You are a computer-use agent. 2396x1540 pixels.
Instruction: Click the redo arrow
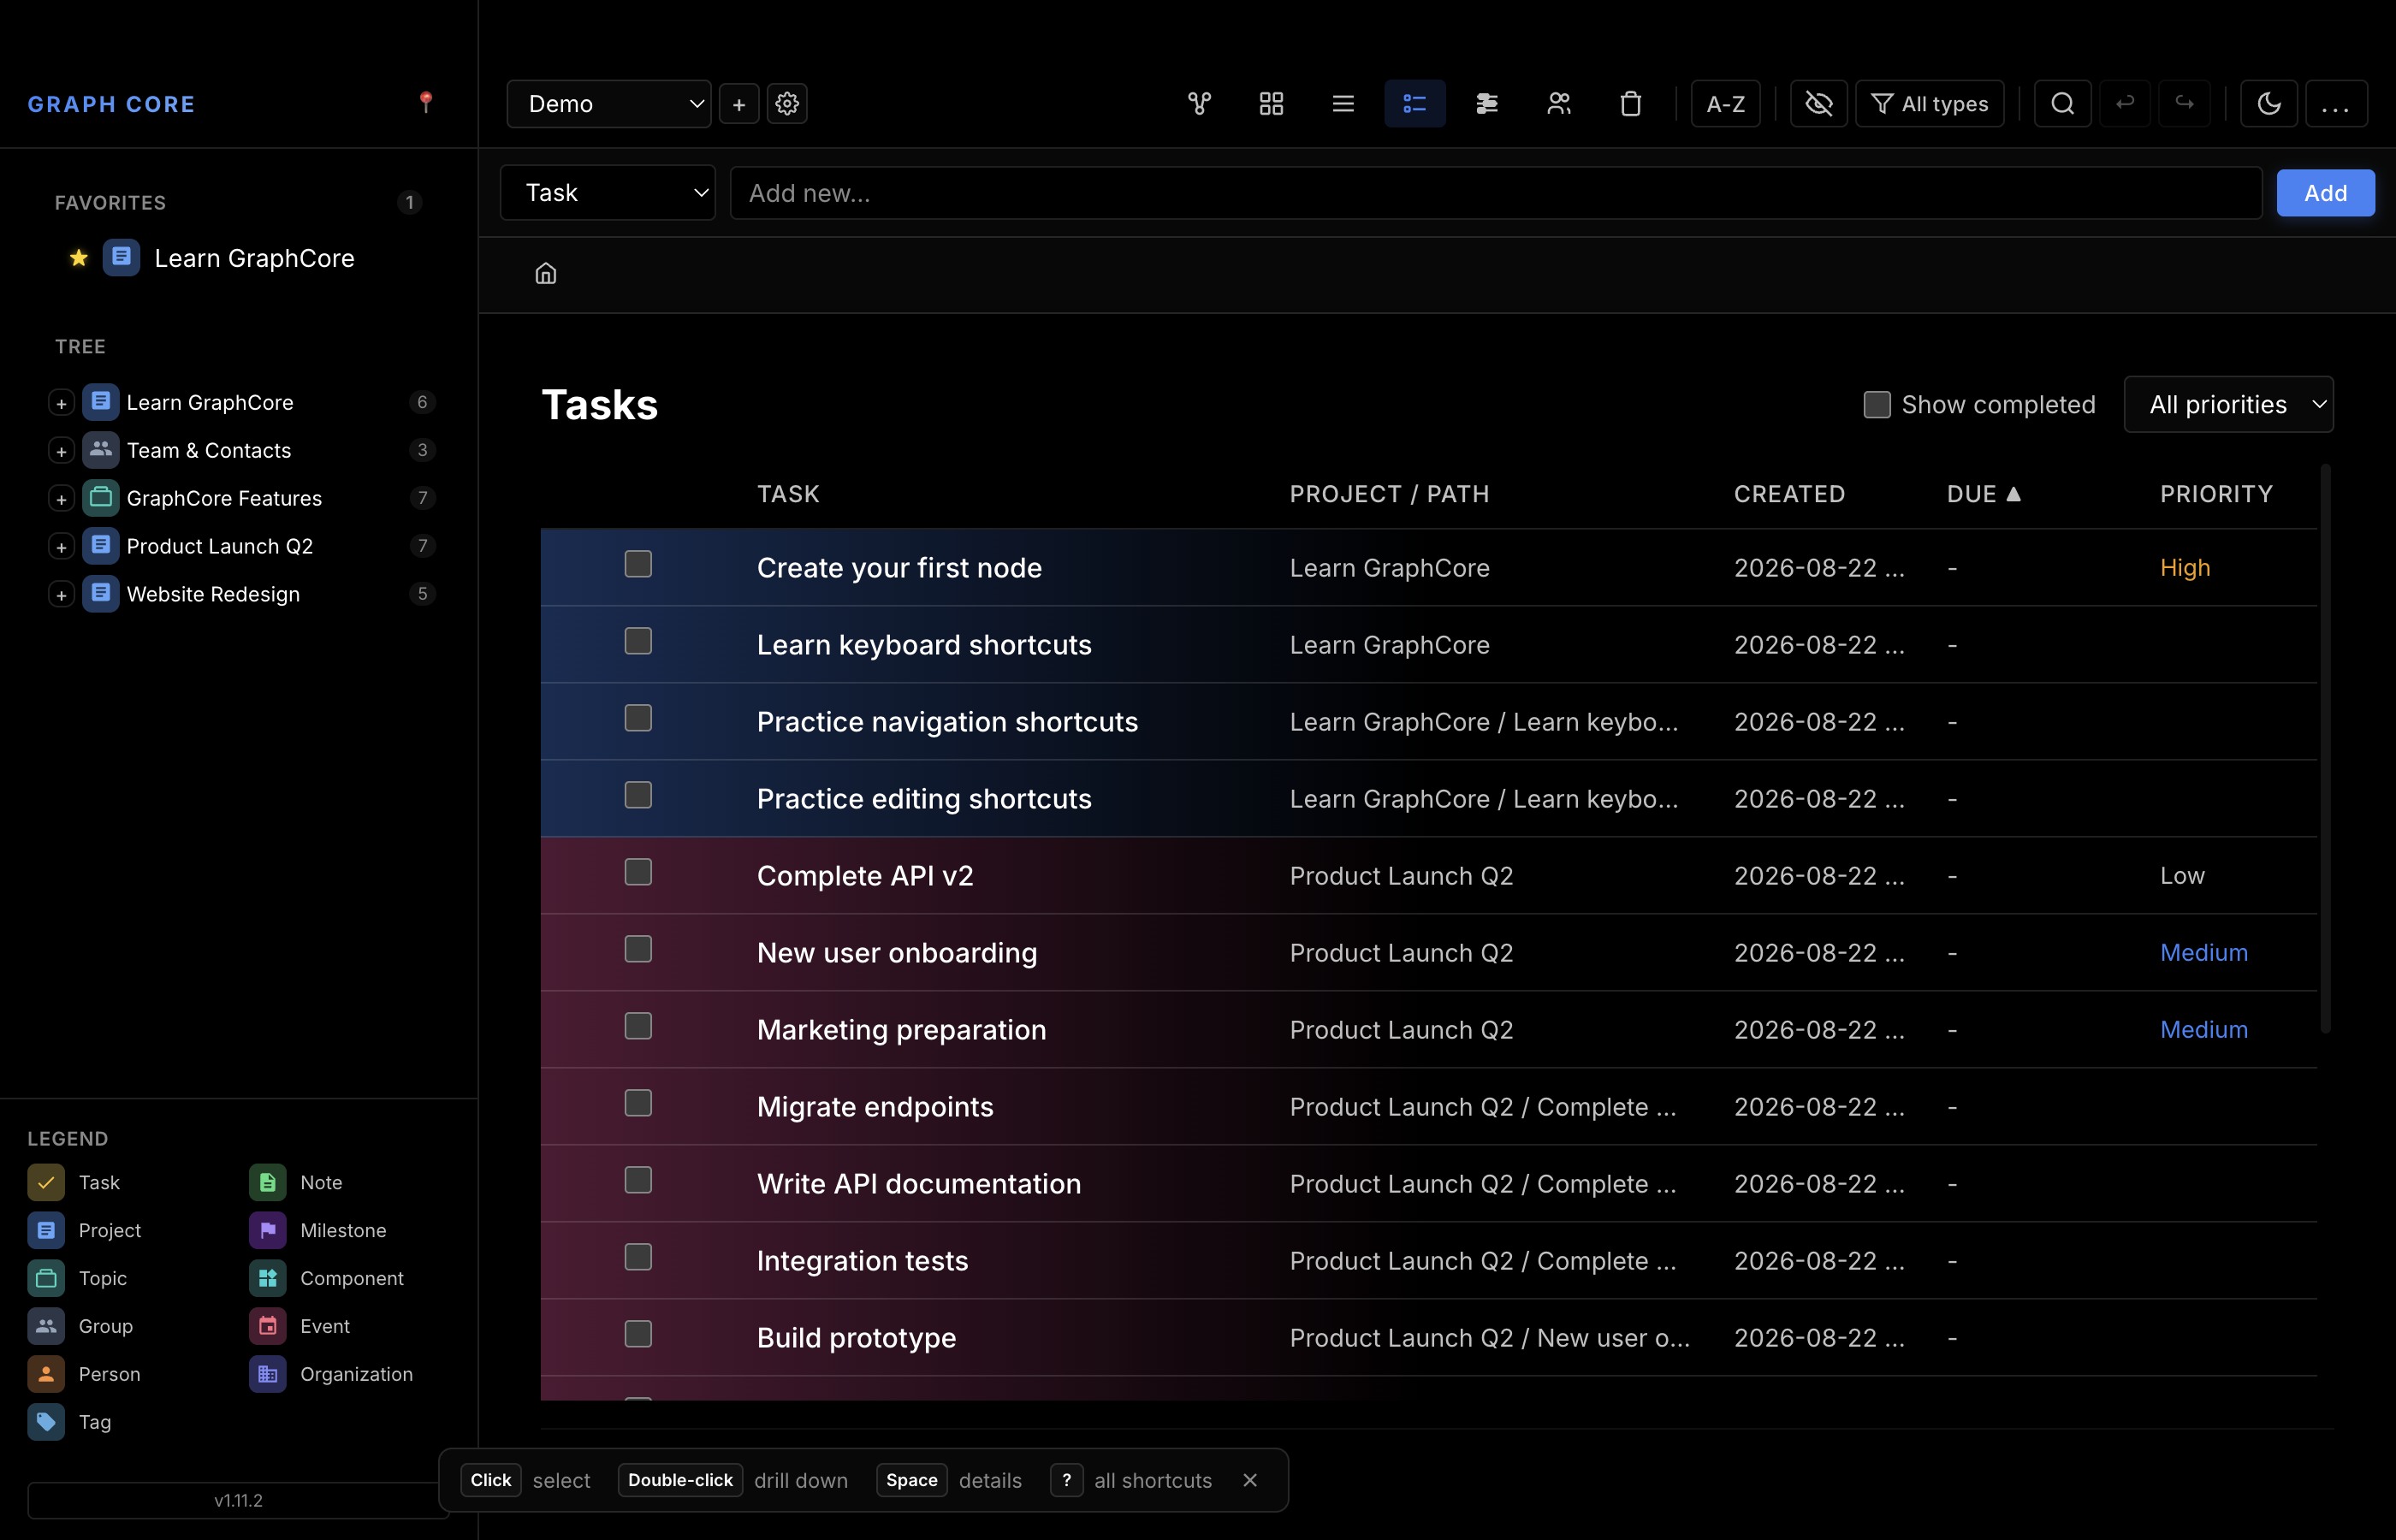point(2185,104)
